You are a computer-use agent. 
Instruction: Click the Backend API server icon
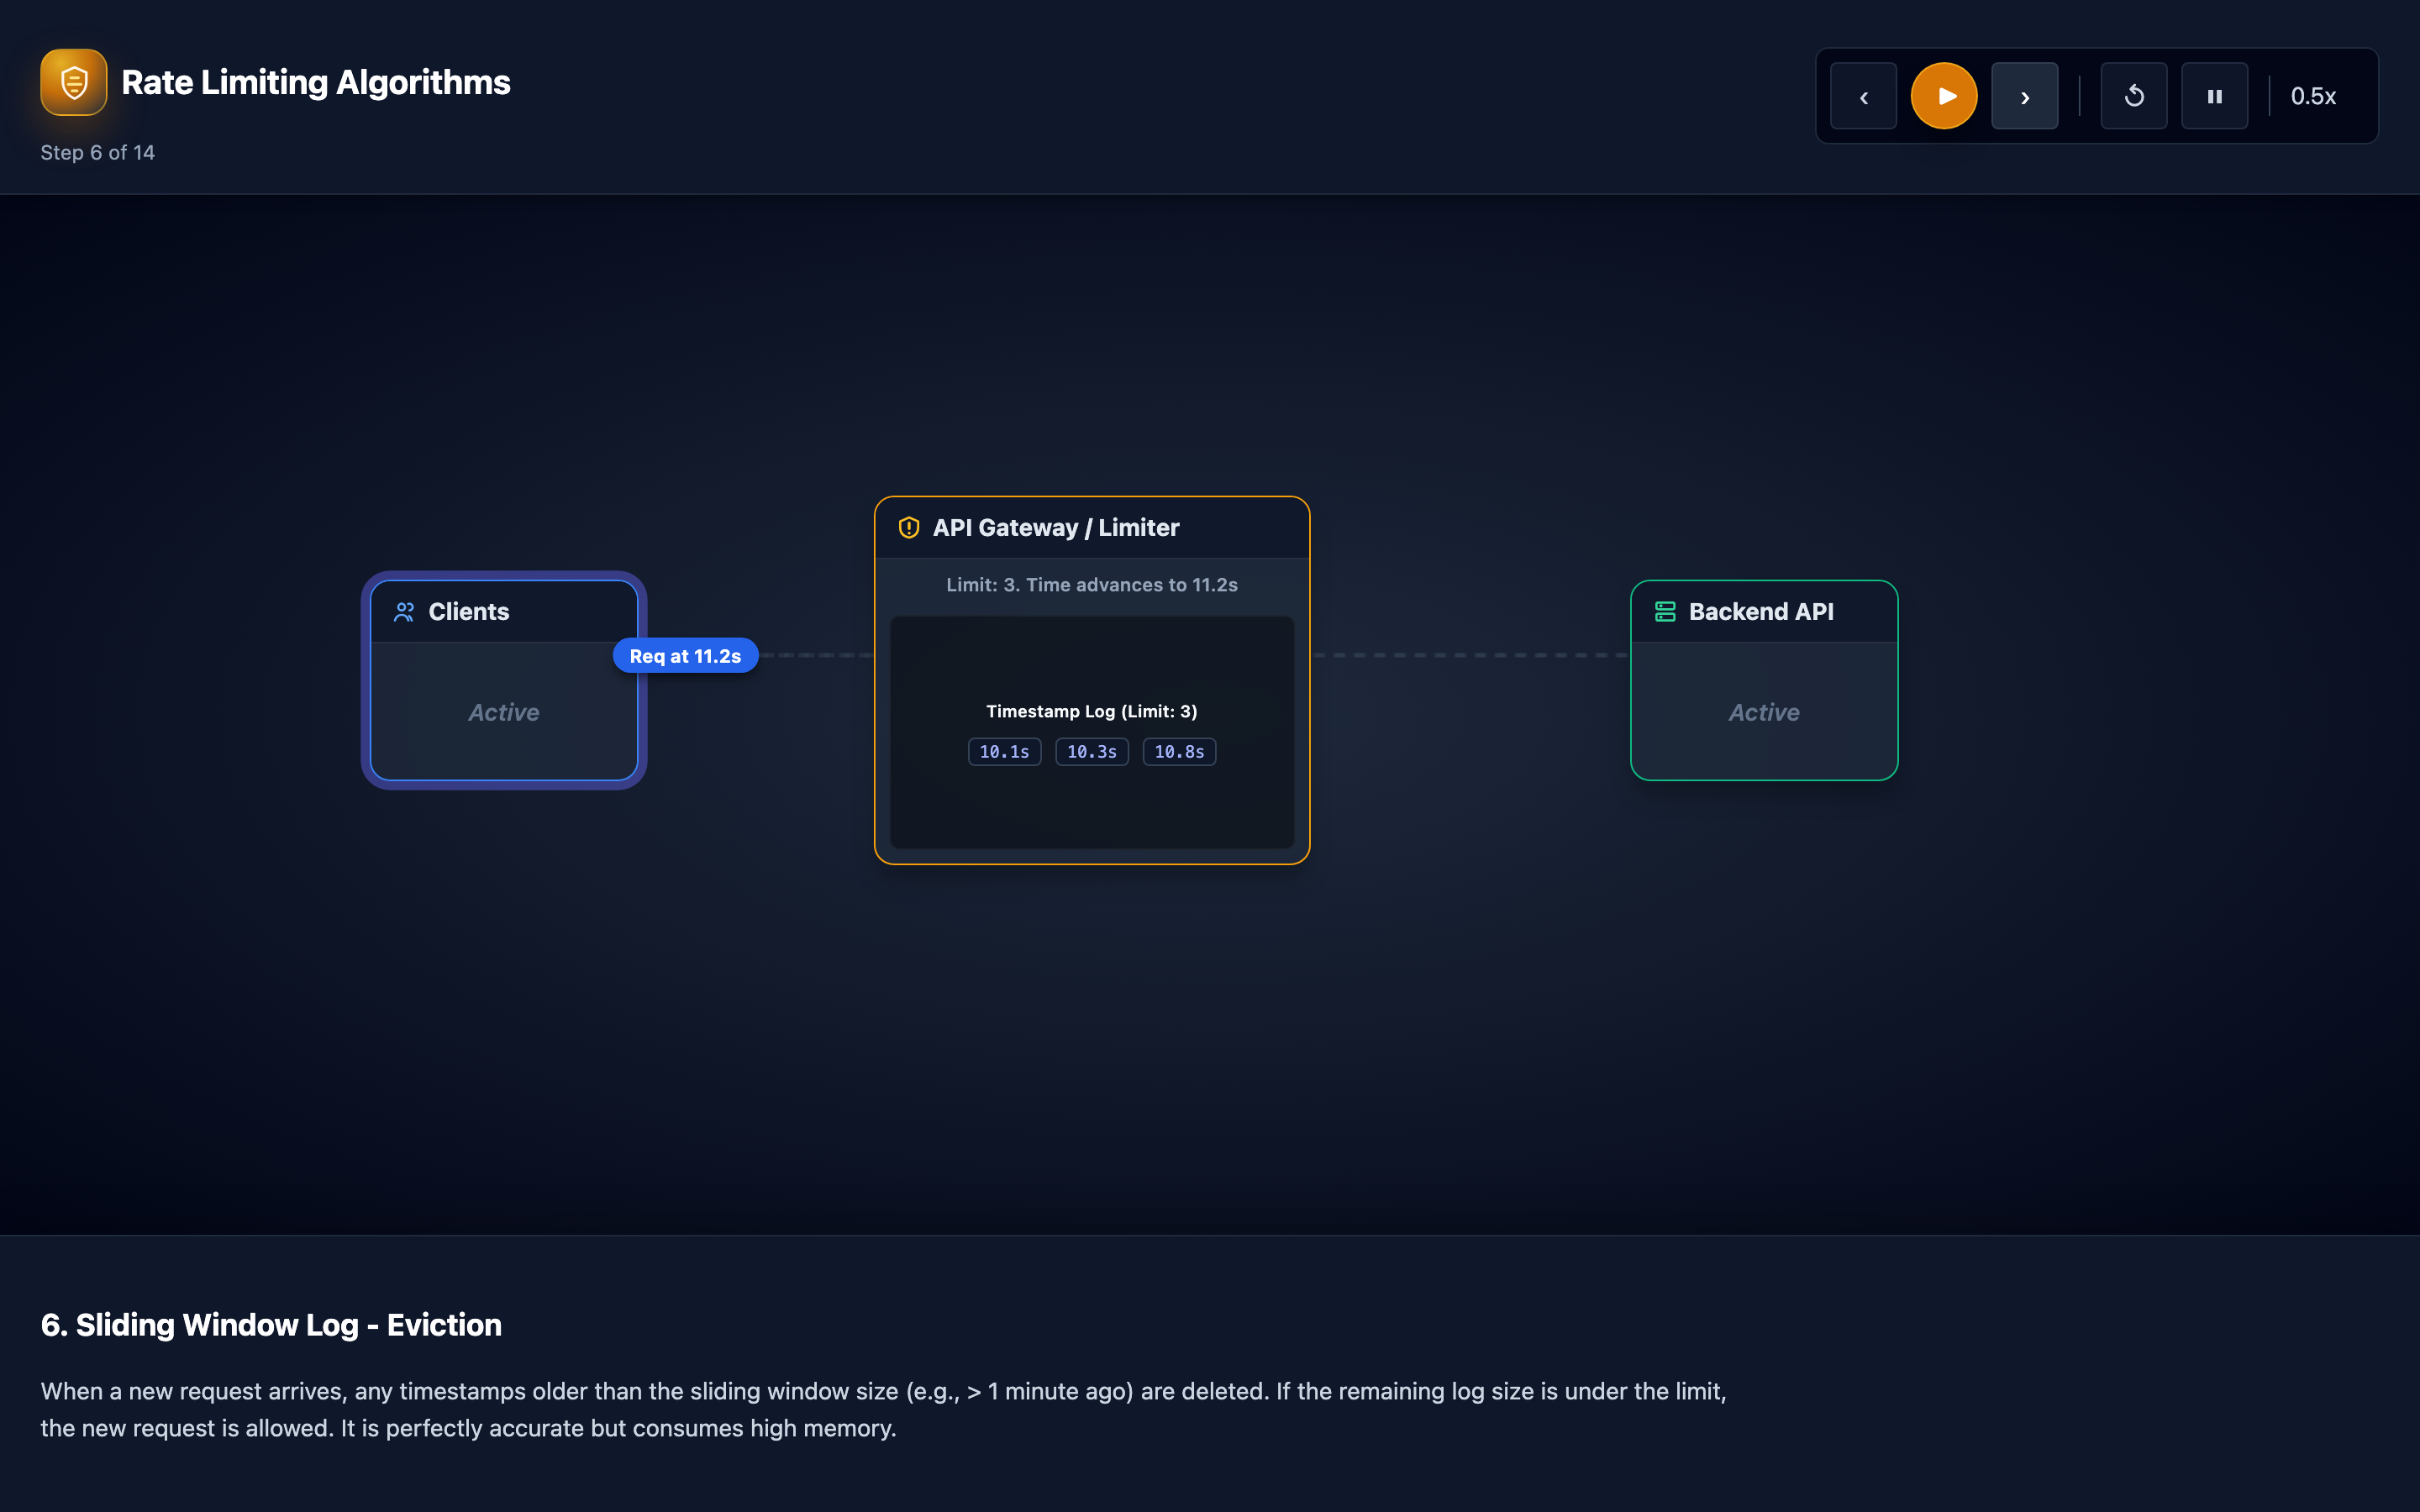[x=1665, y=612]
